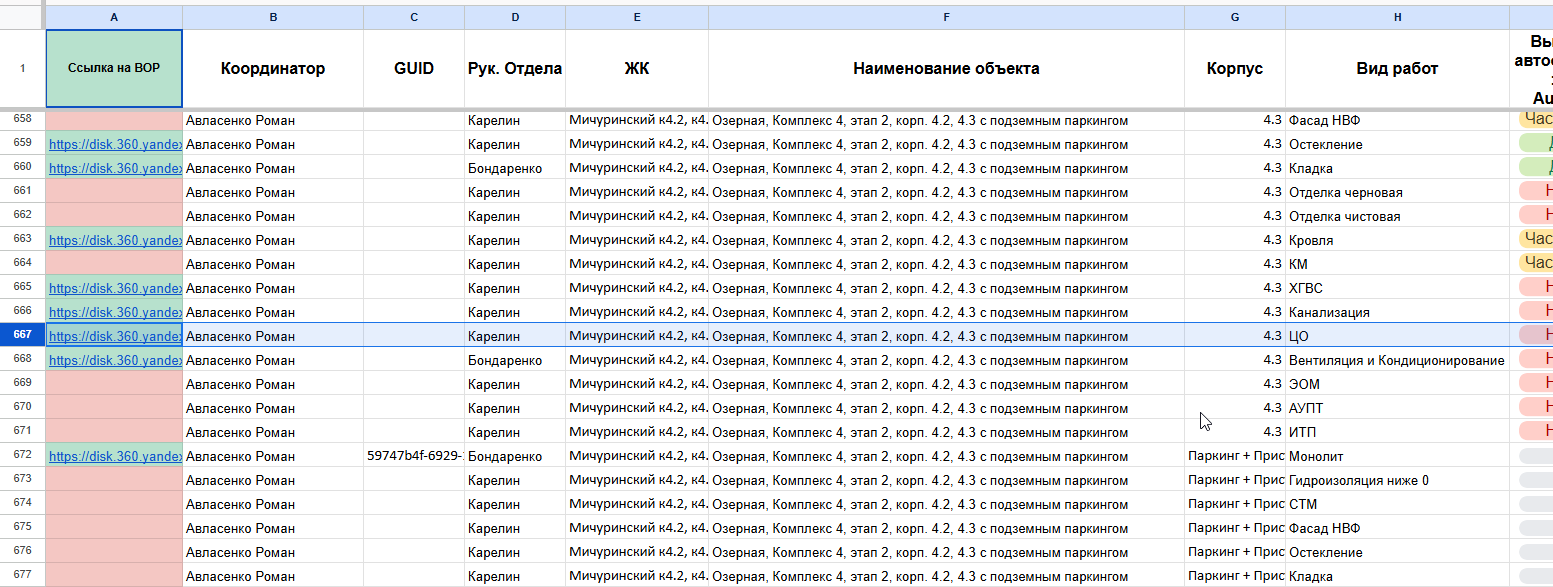Select column F header
This screenshot has height=587, width=1553.
tap(946, 18)
